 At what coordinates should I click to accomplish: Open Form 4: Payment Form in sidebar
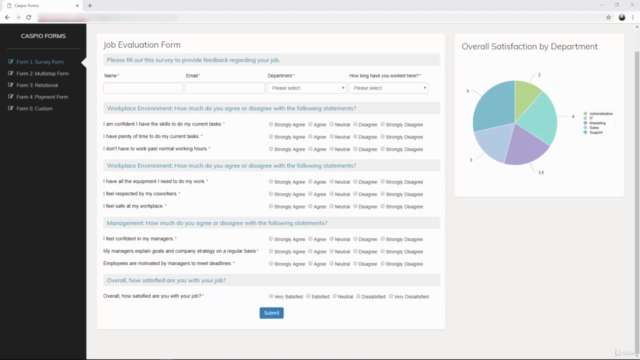[42, 97]
